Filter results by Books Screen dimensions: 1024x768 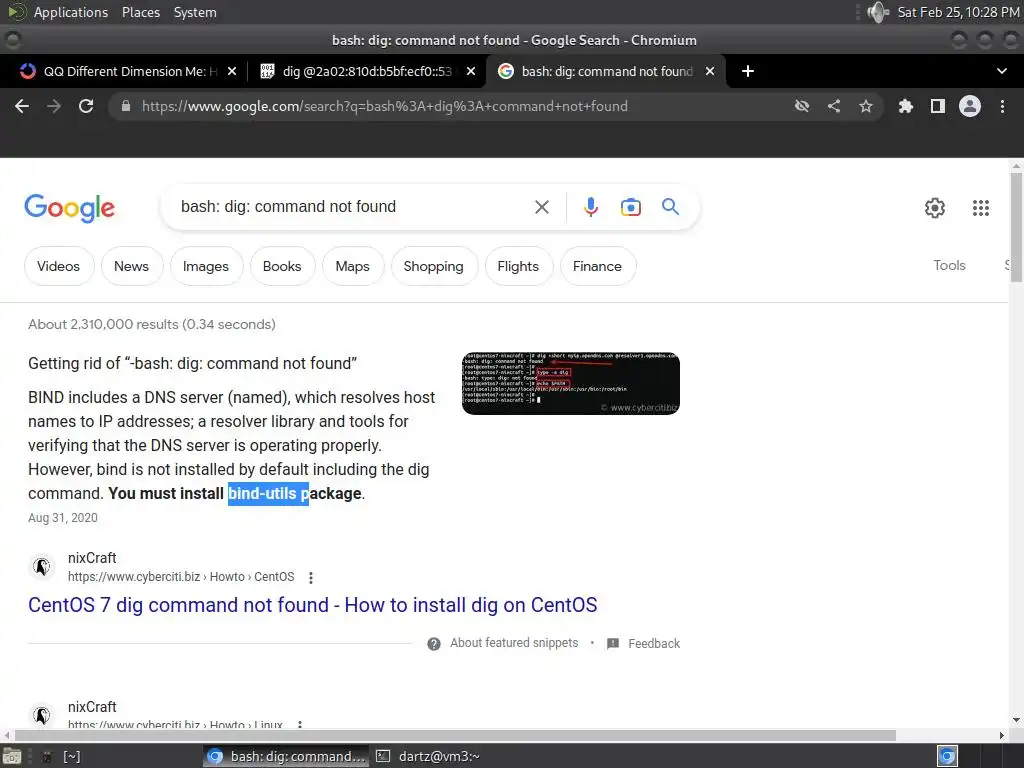(x=282, y=266)
